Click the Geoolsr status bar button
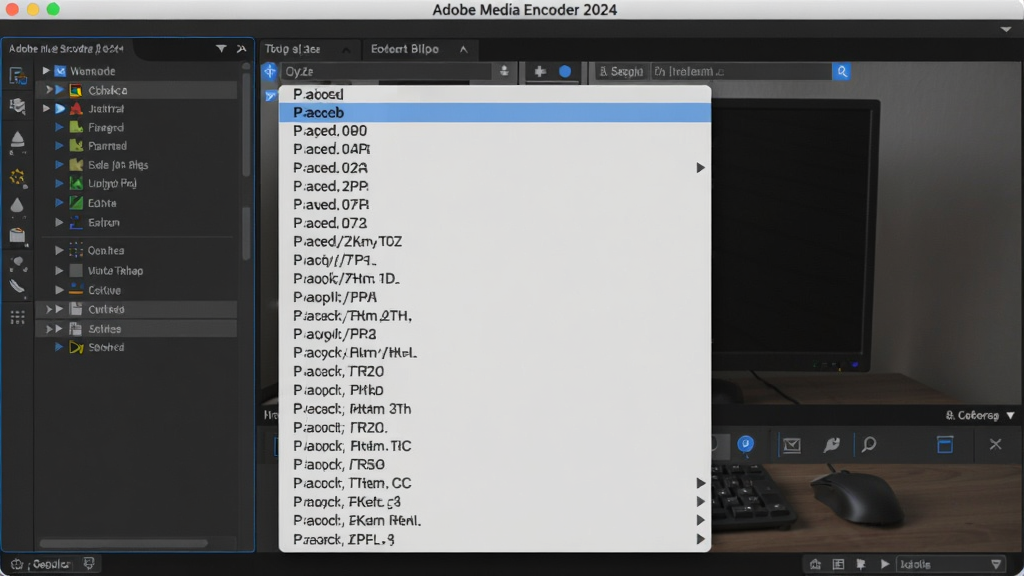Viewport: 1024px width, 576px height. pos(42,564)
